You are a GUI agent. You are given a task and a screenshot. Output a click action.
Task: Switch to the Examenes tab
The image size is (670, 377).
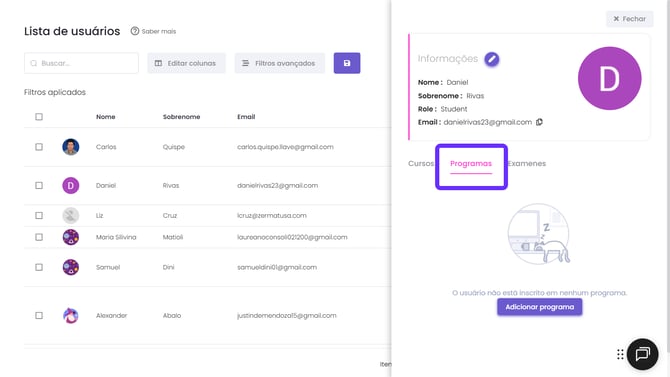click(527, 164)
